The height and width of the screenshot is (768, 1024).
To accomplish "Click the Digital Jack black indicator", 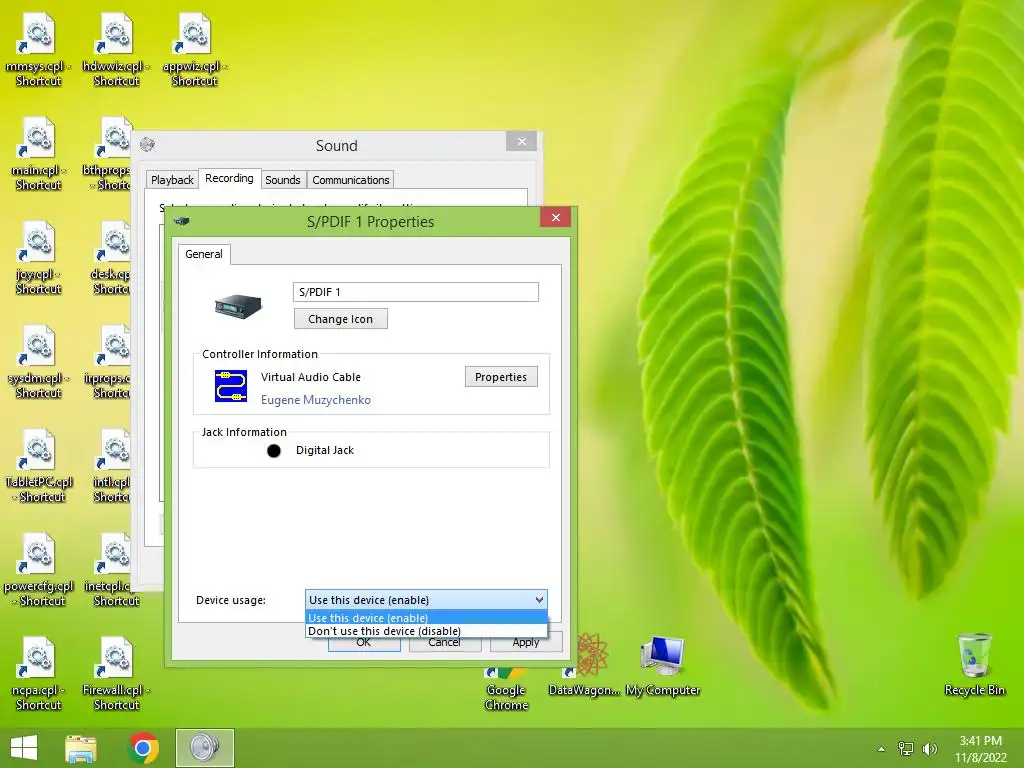I will click(x=274, y=451).
